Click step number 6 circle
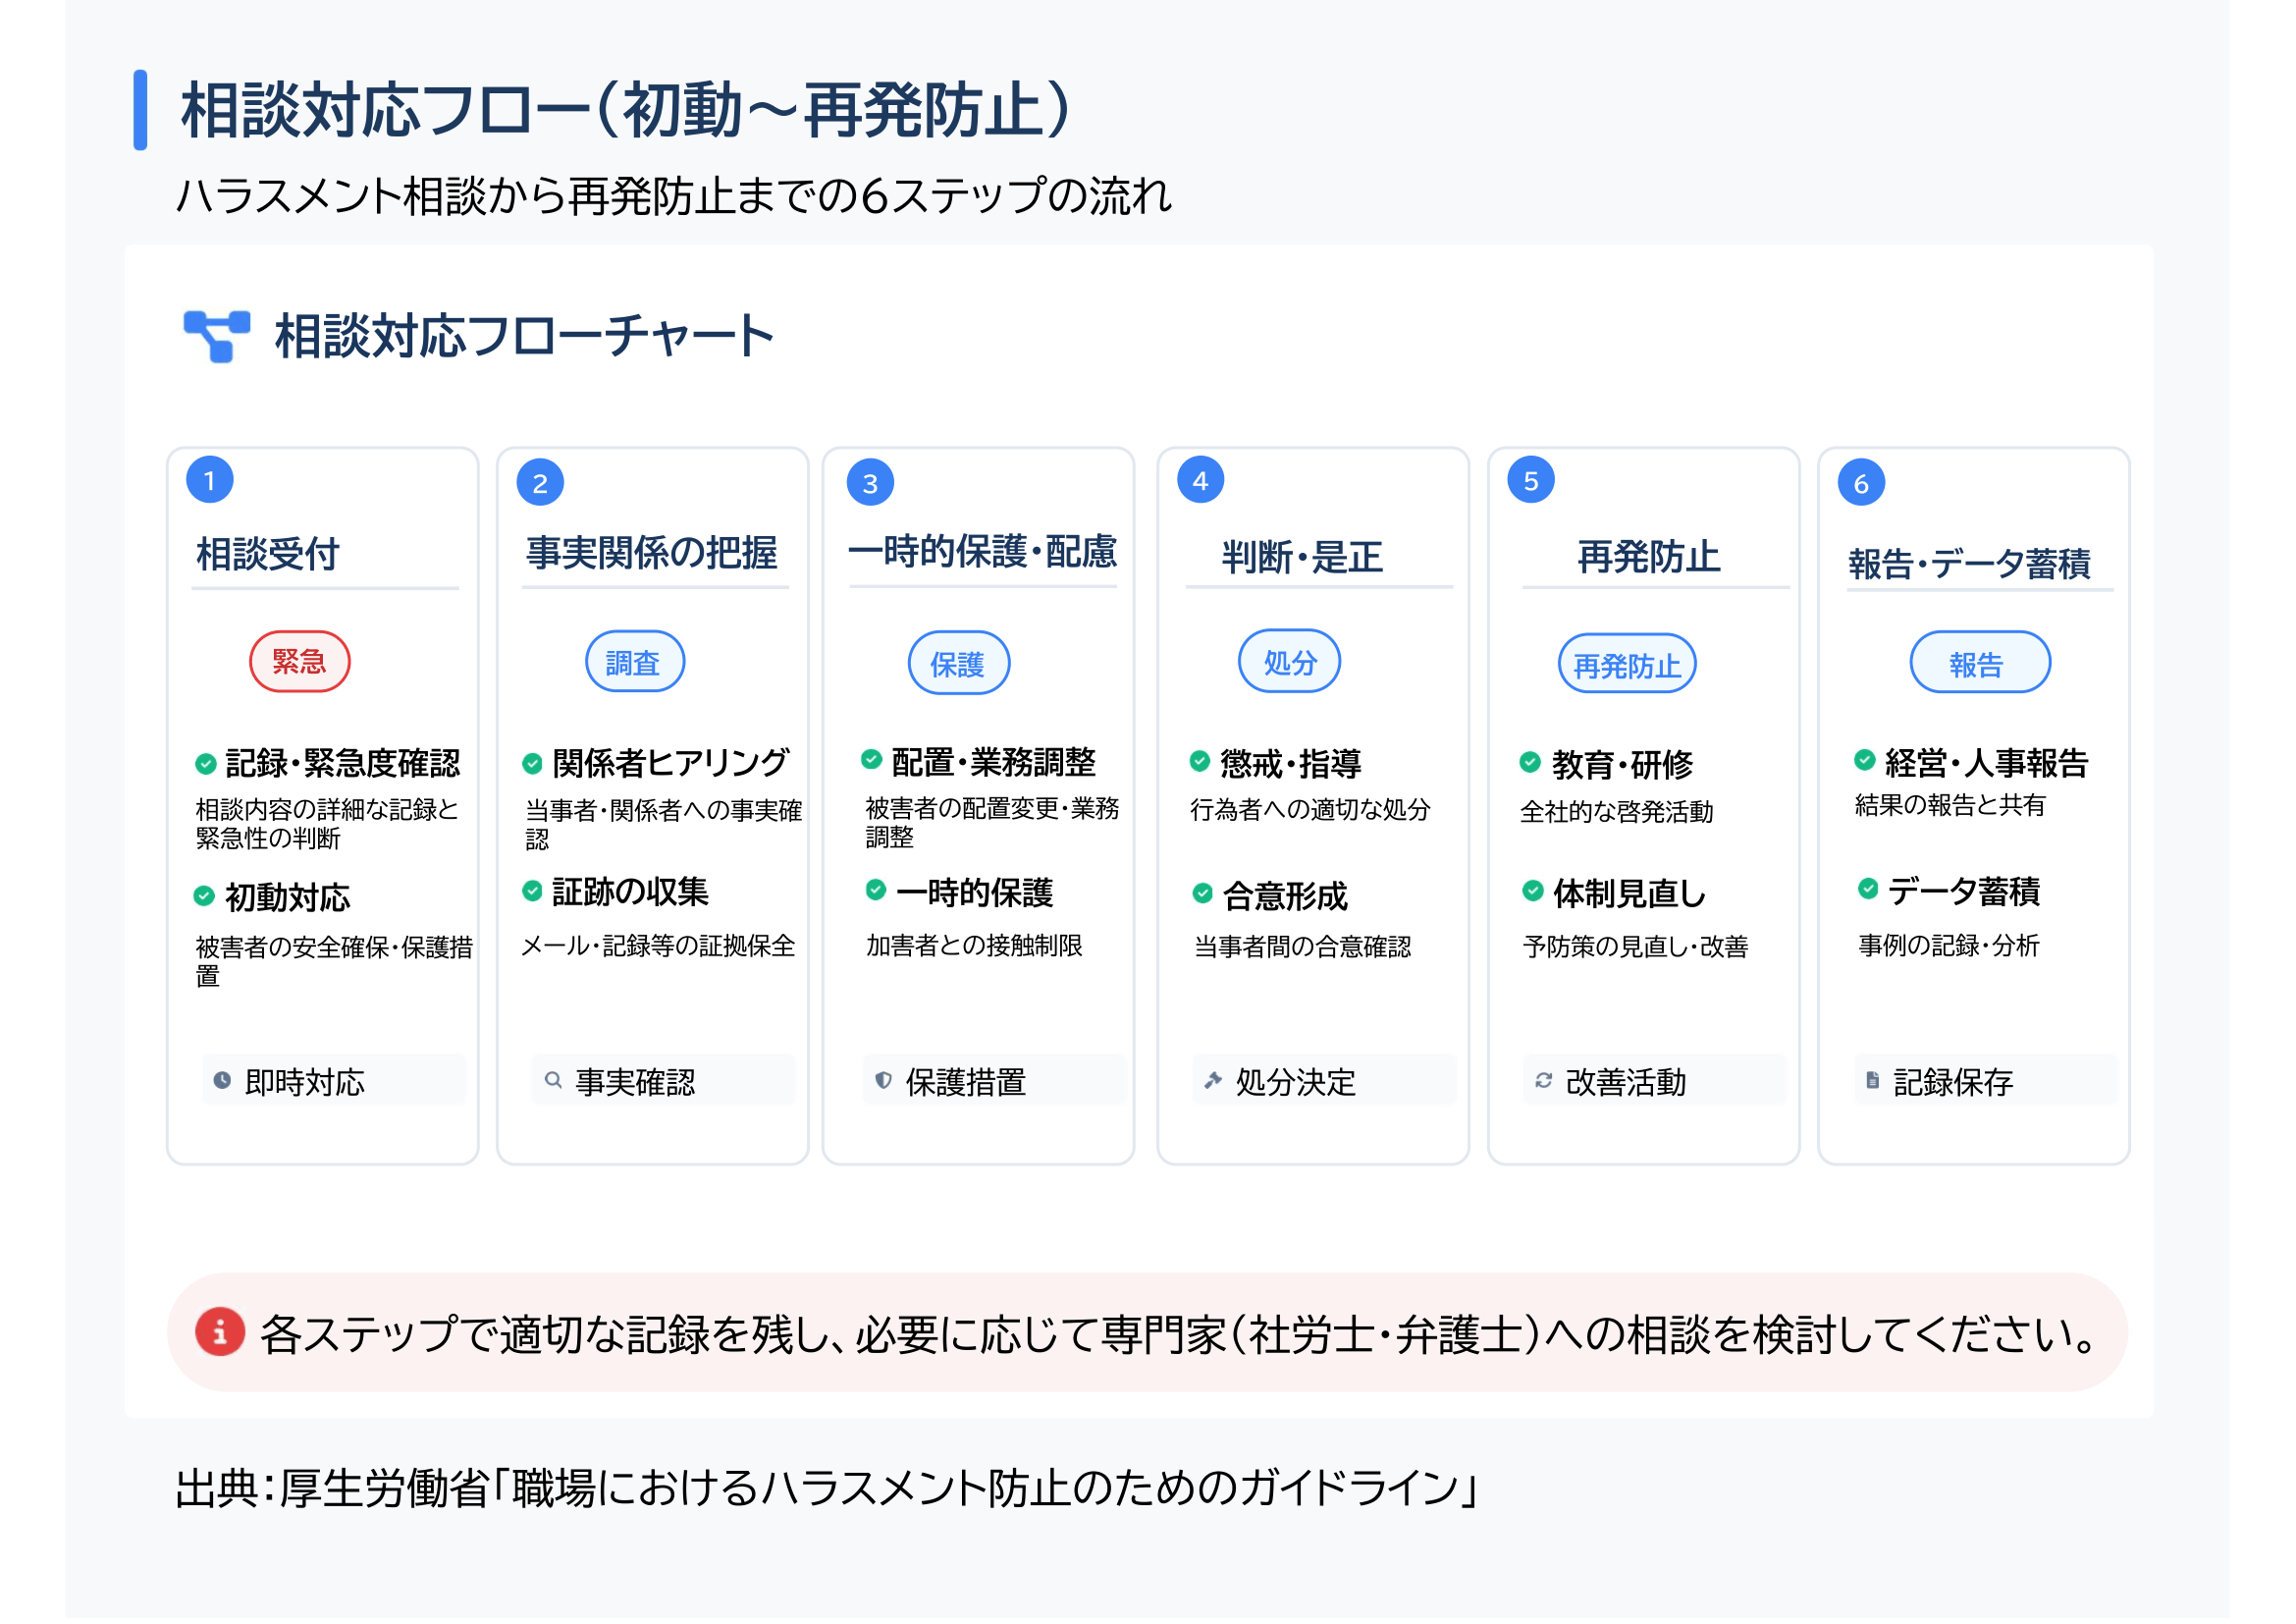2296x1624 pixels. point(1862,484)
